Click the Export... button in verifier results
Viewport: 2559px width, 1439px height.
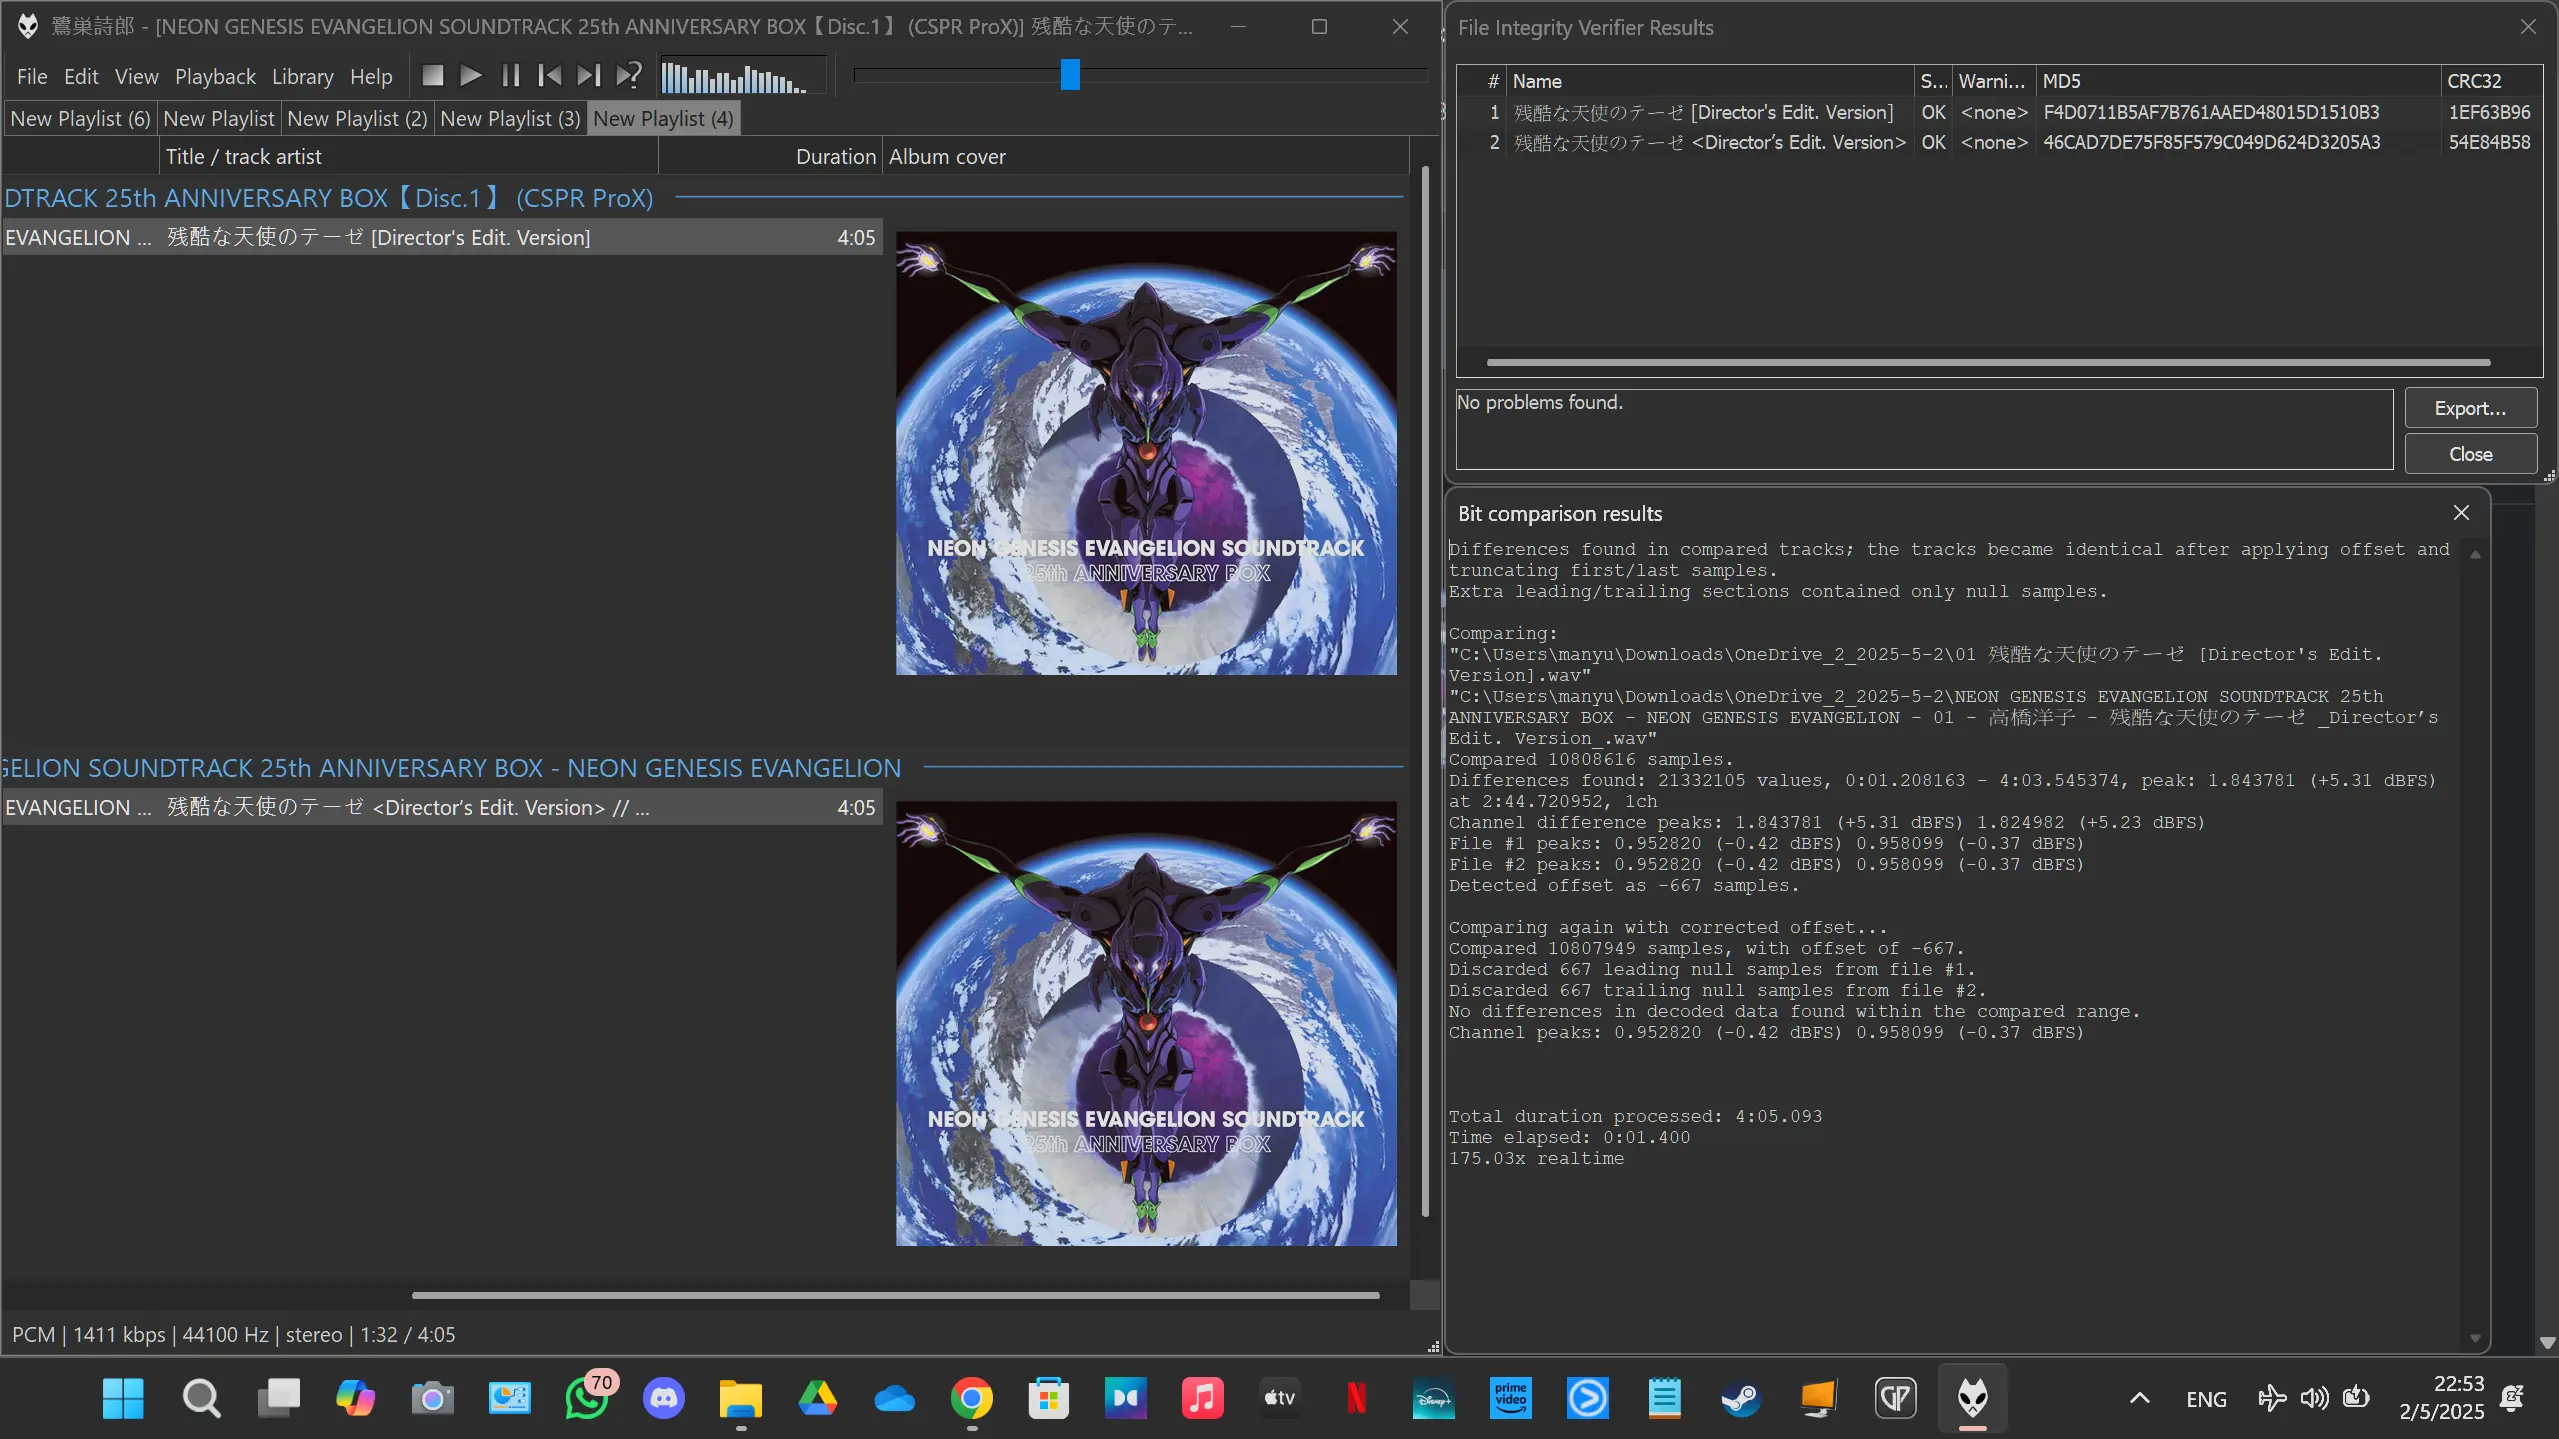[2470, 408]
